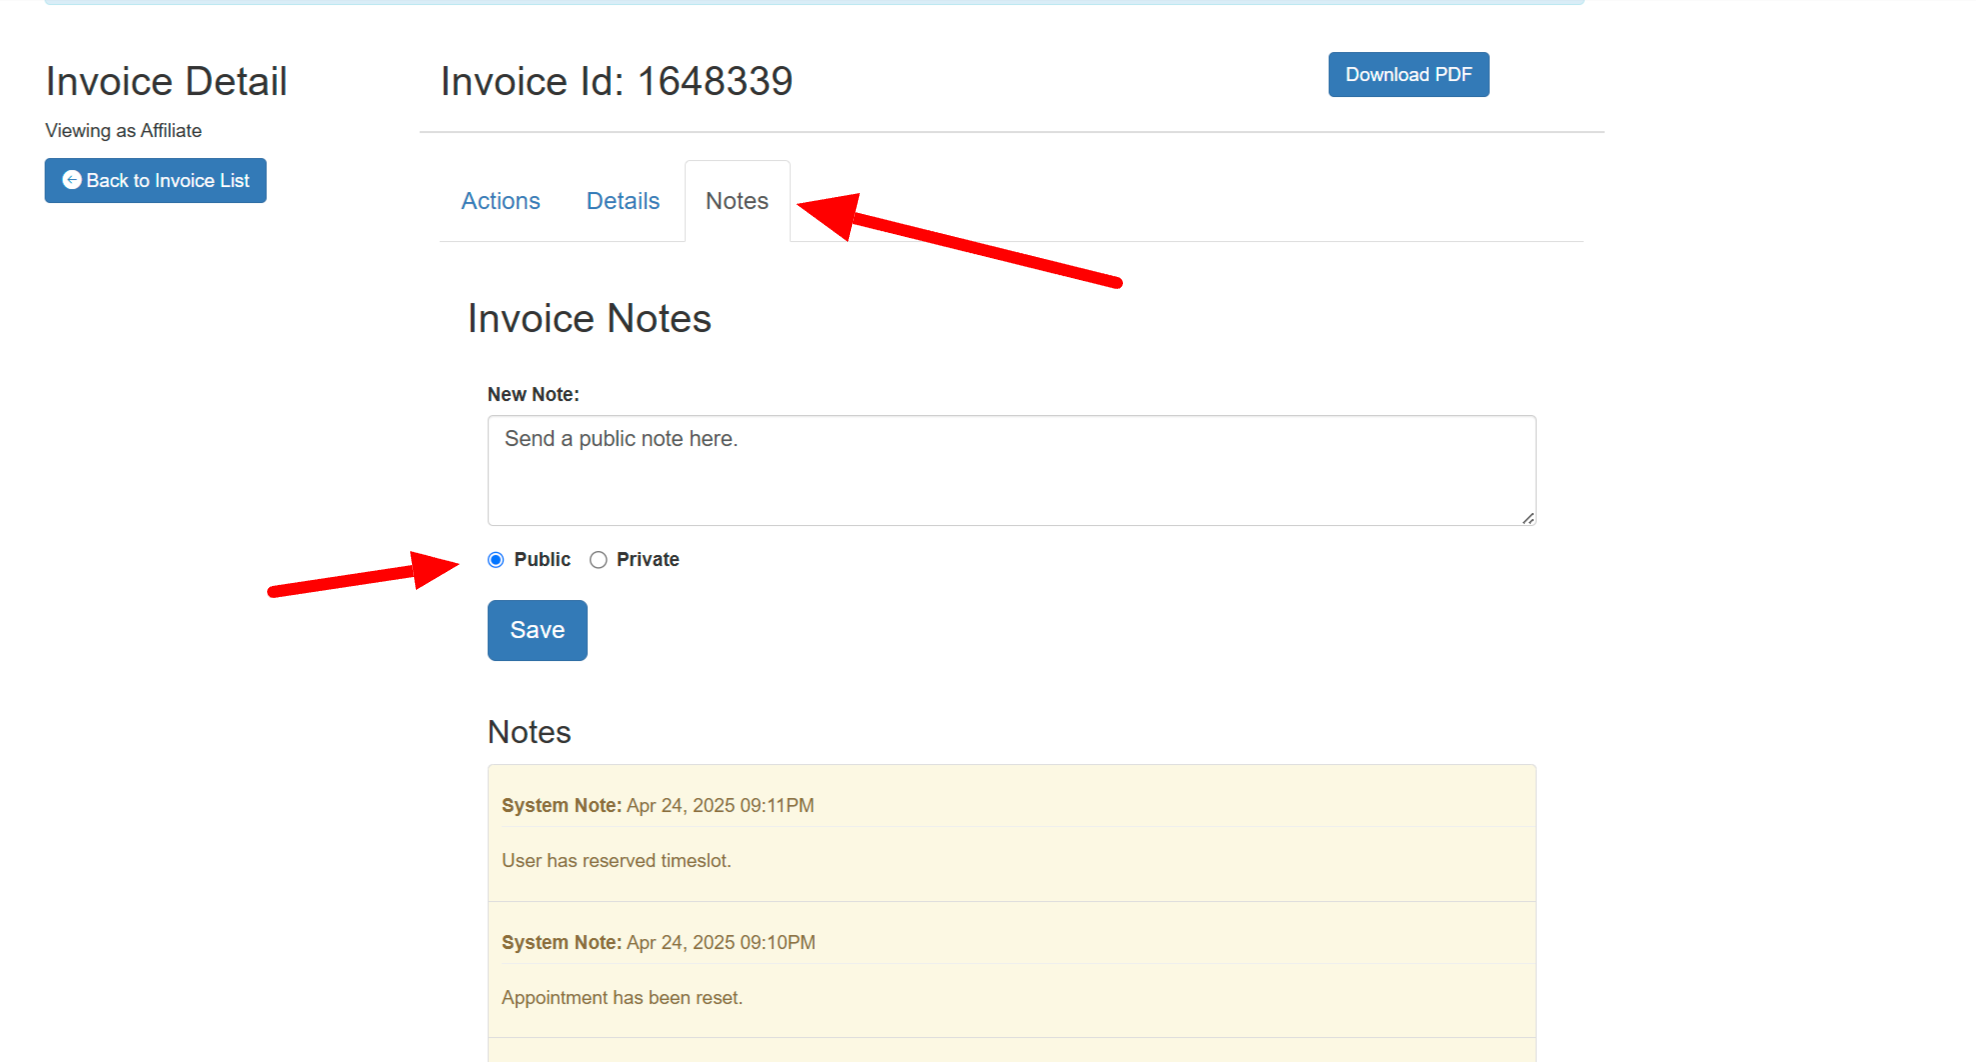
Task: Click the 09:10PM System Note header
Action: coord(658,942)
